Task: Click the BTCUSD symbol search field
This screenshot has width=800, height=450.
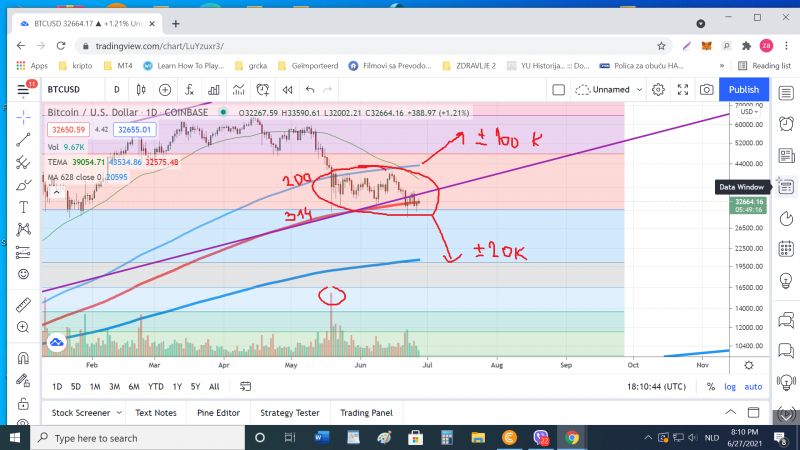Action: click(68, 90)
